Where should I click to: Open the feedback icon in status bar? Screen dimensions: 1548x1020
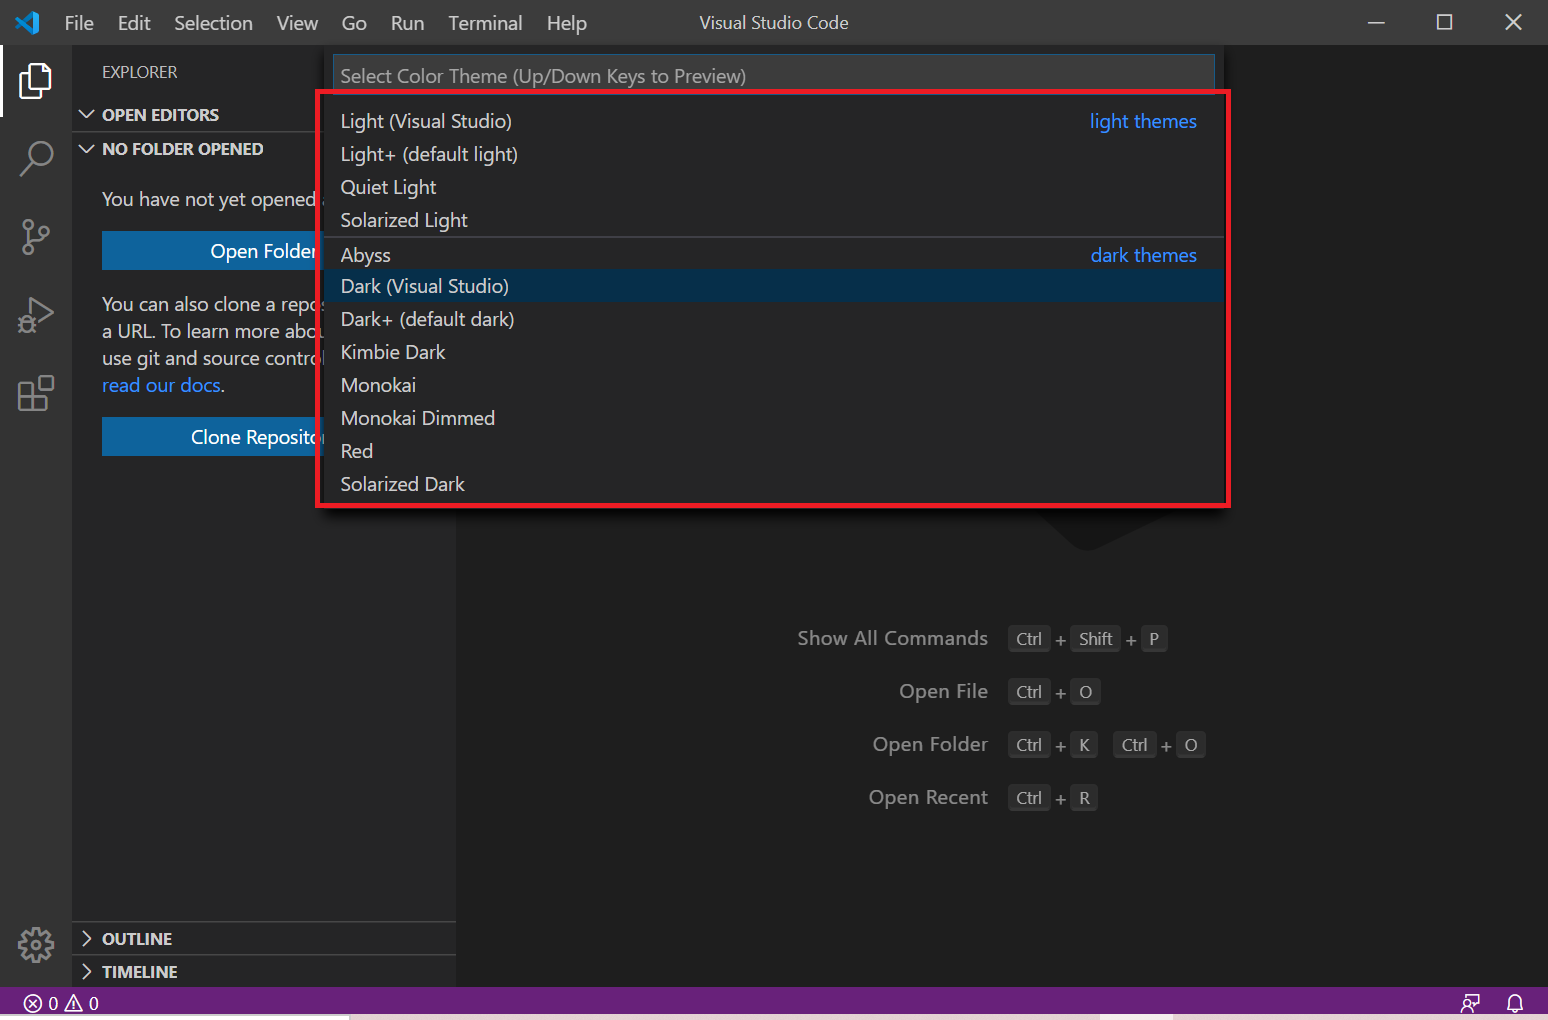pos(1470,1003)
